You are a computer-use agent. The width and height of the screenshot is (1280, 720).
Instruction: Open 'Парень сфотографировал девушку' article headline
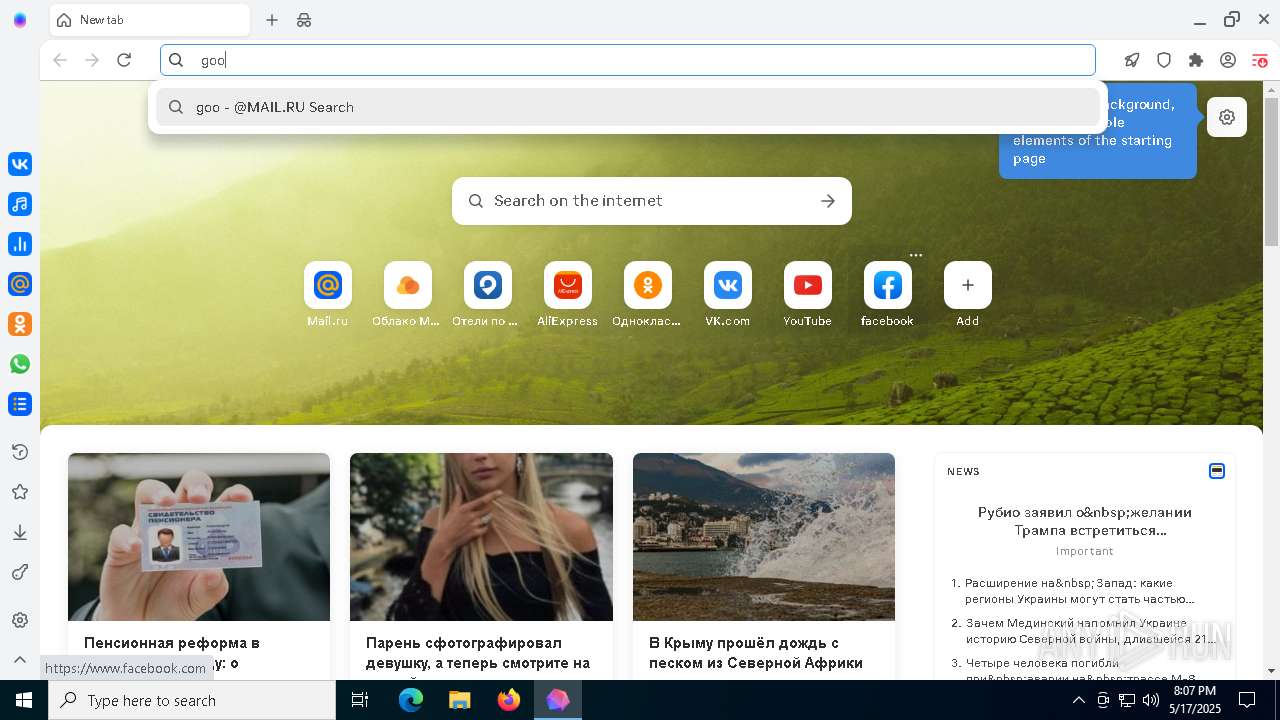click(x=478, y=652)
